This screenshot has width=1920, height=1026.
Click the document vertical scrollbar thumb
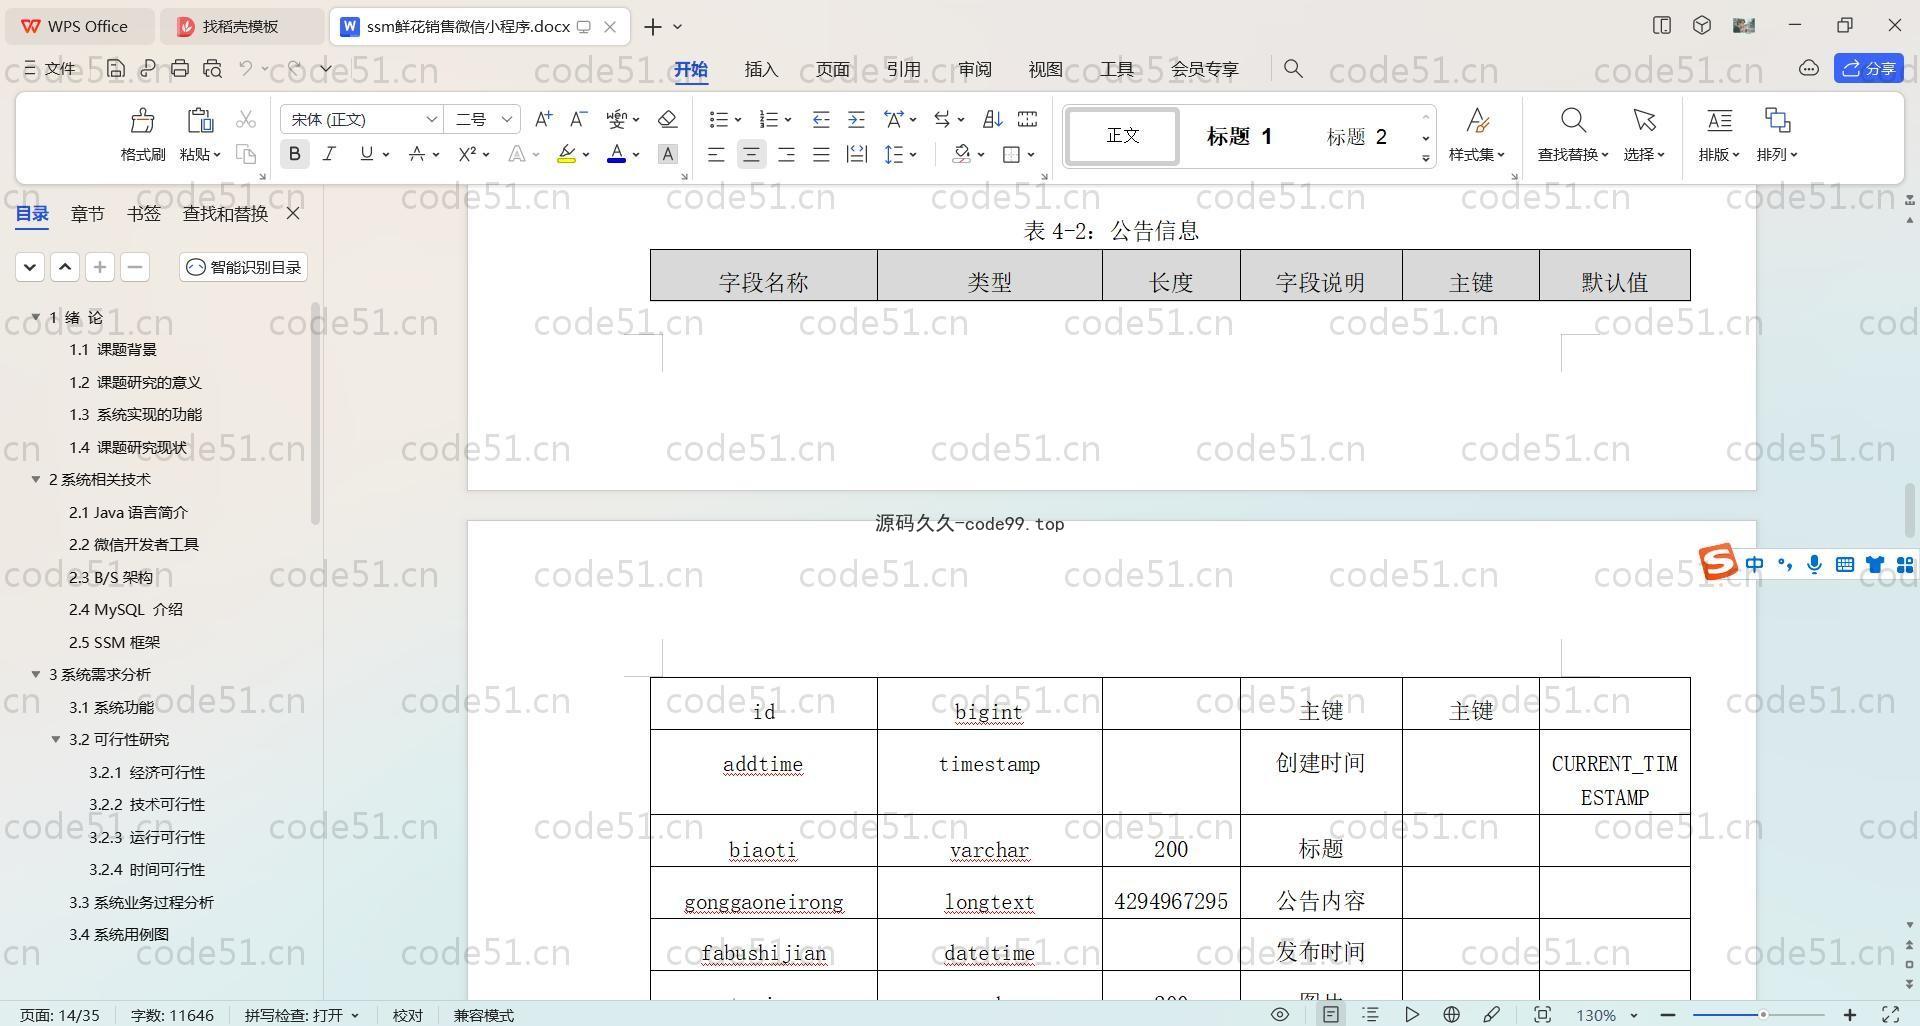click(1911, 510)
